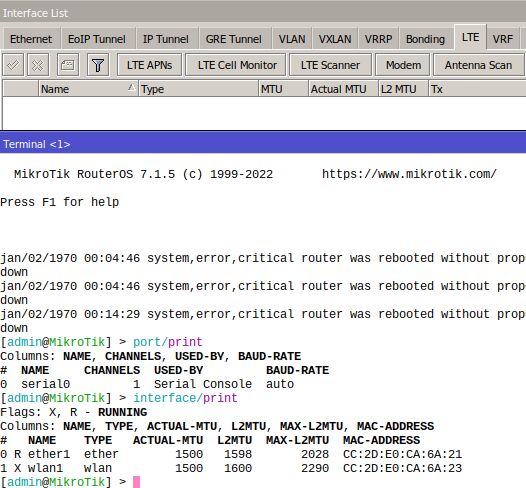Click the 2028 MAX-L2MTU value
This screenshot has height=488, width=526.
point(315,454)
